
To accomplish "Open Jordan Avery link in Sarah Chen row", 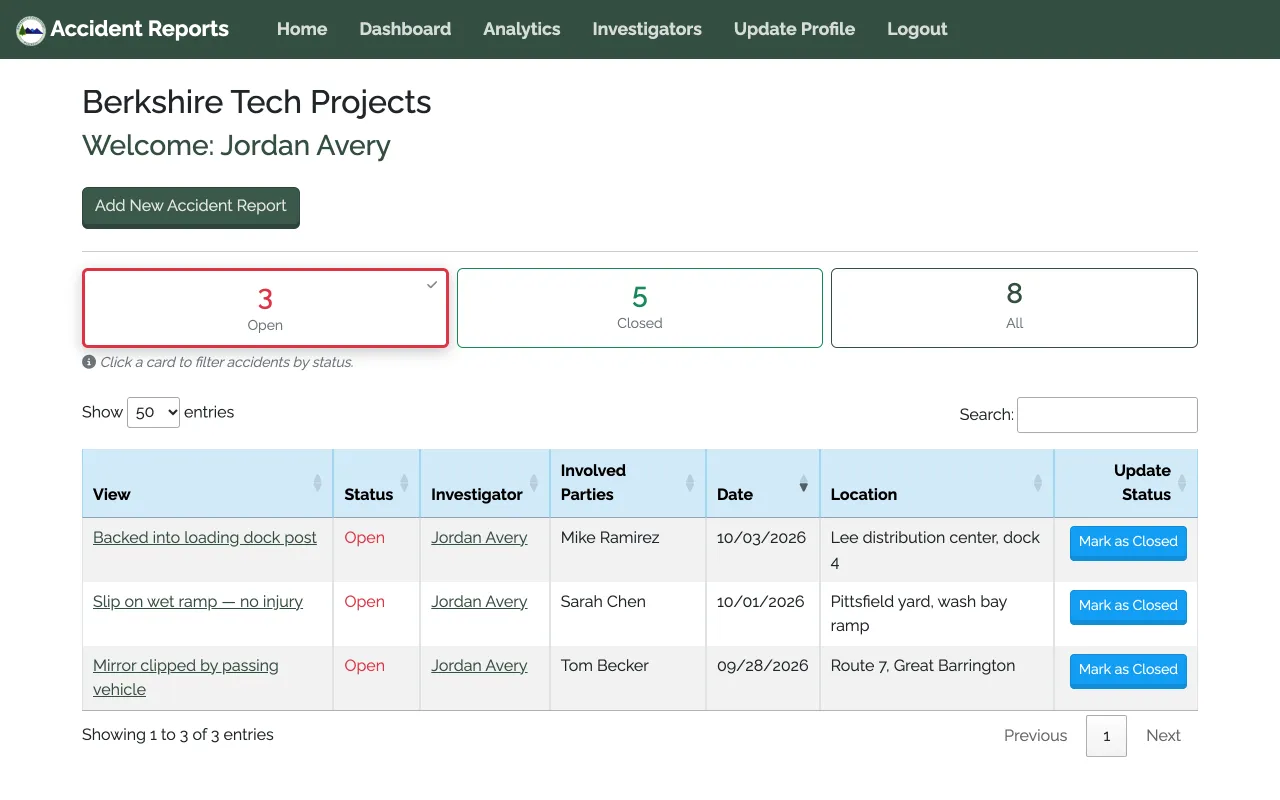I will 479,601.
